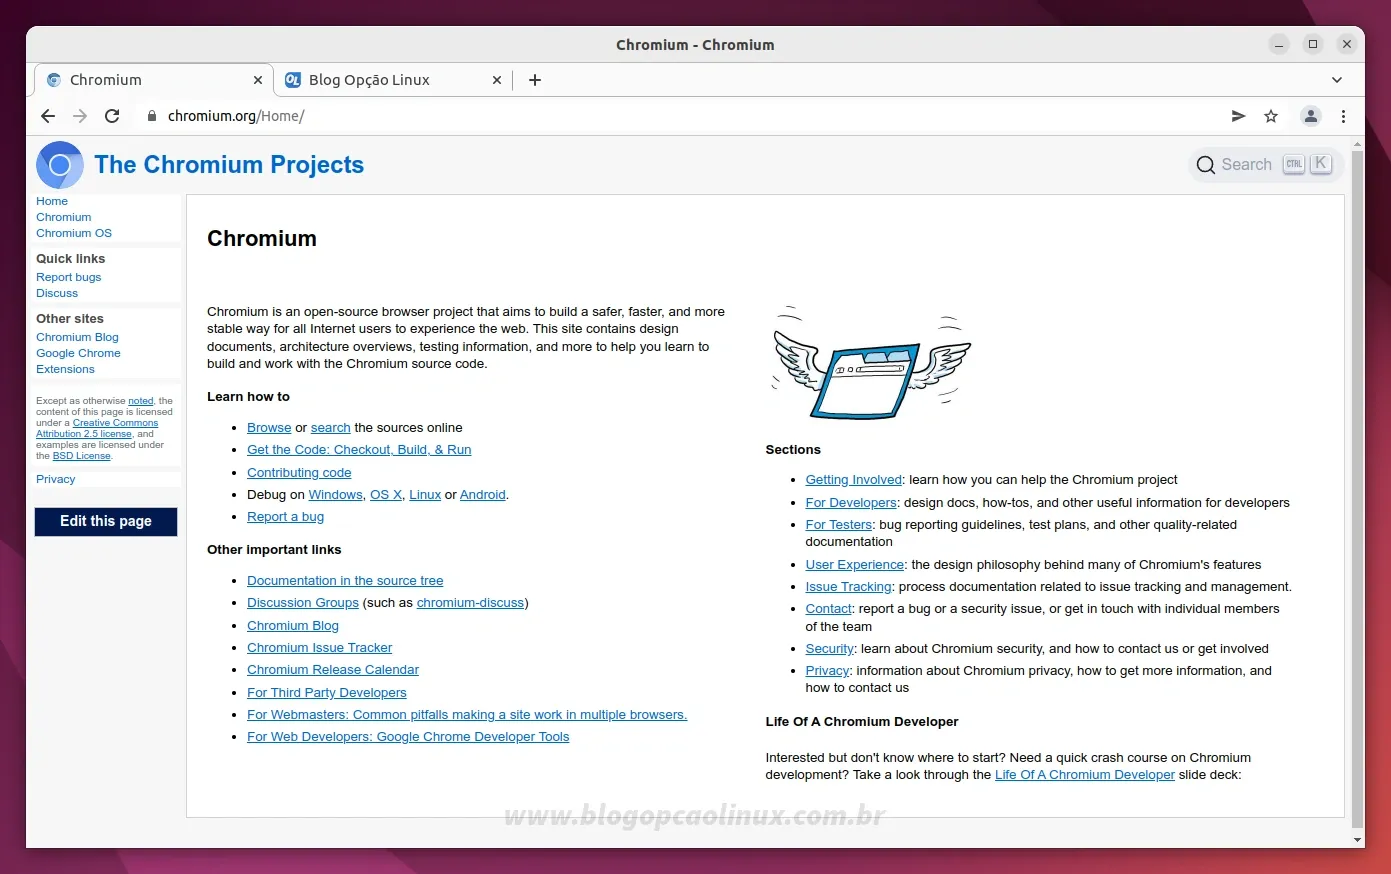
Task: Open the Contributing code link
Action: click(299, 472)
